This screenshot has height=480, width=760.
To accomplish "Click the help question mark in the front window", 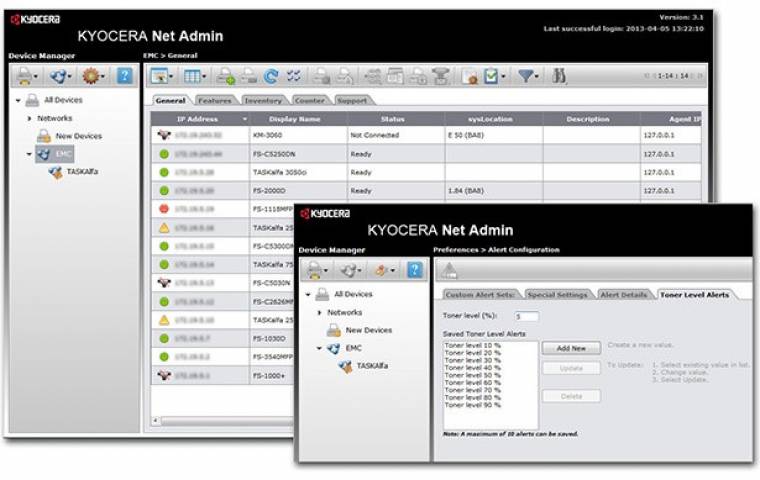I will point(414,270).
